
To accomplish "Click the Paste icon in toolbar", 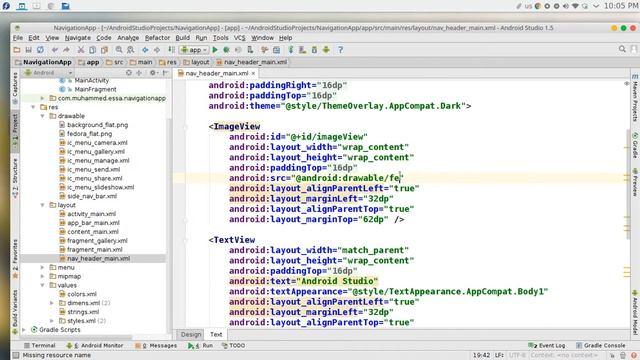I will coord(104,50).
